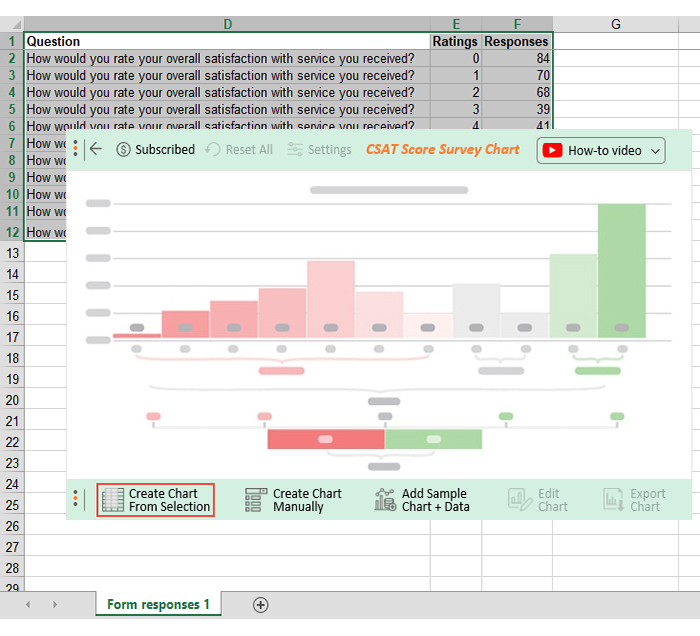Select row 27 header
Image resolution: width=700 pixels, height=636 pixels.
click(12, 547)
